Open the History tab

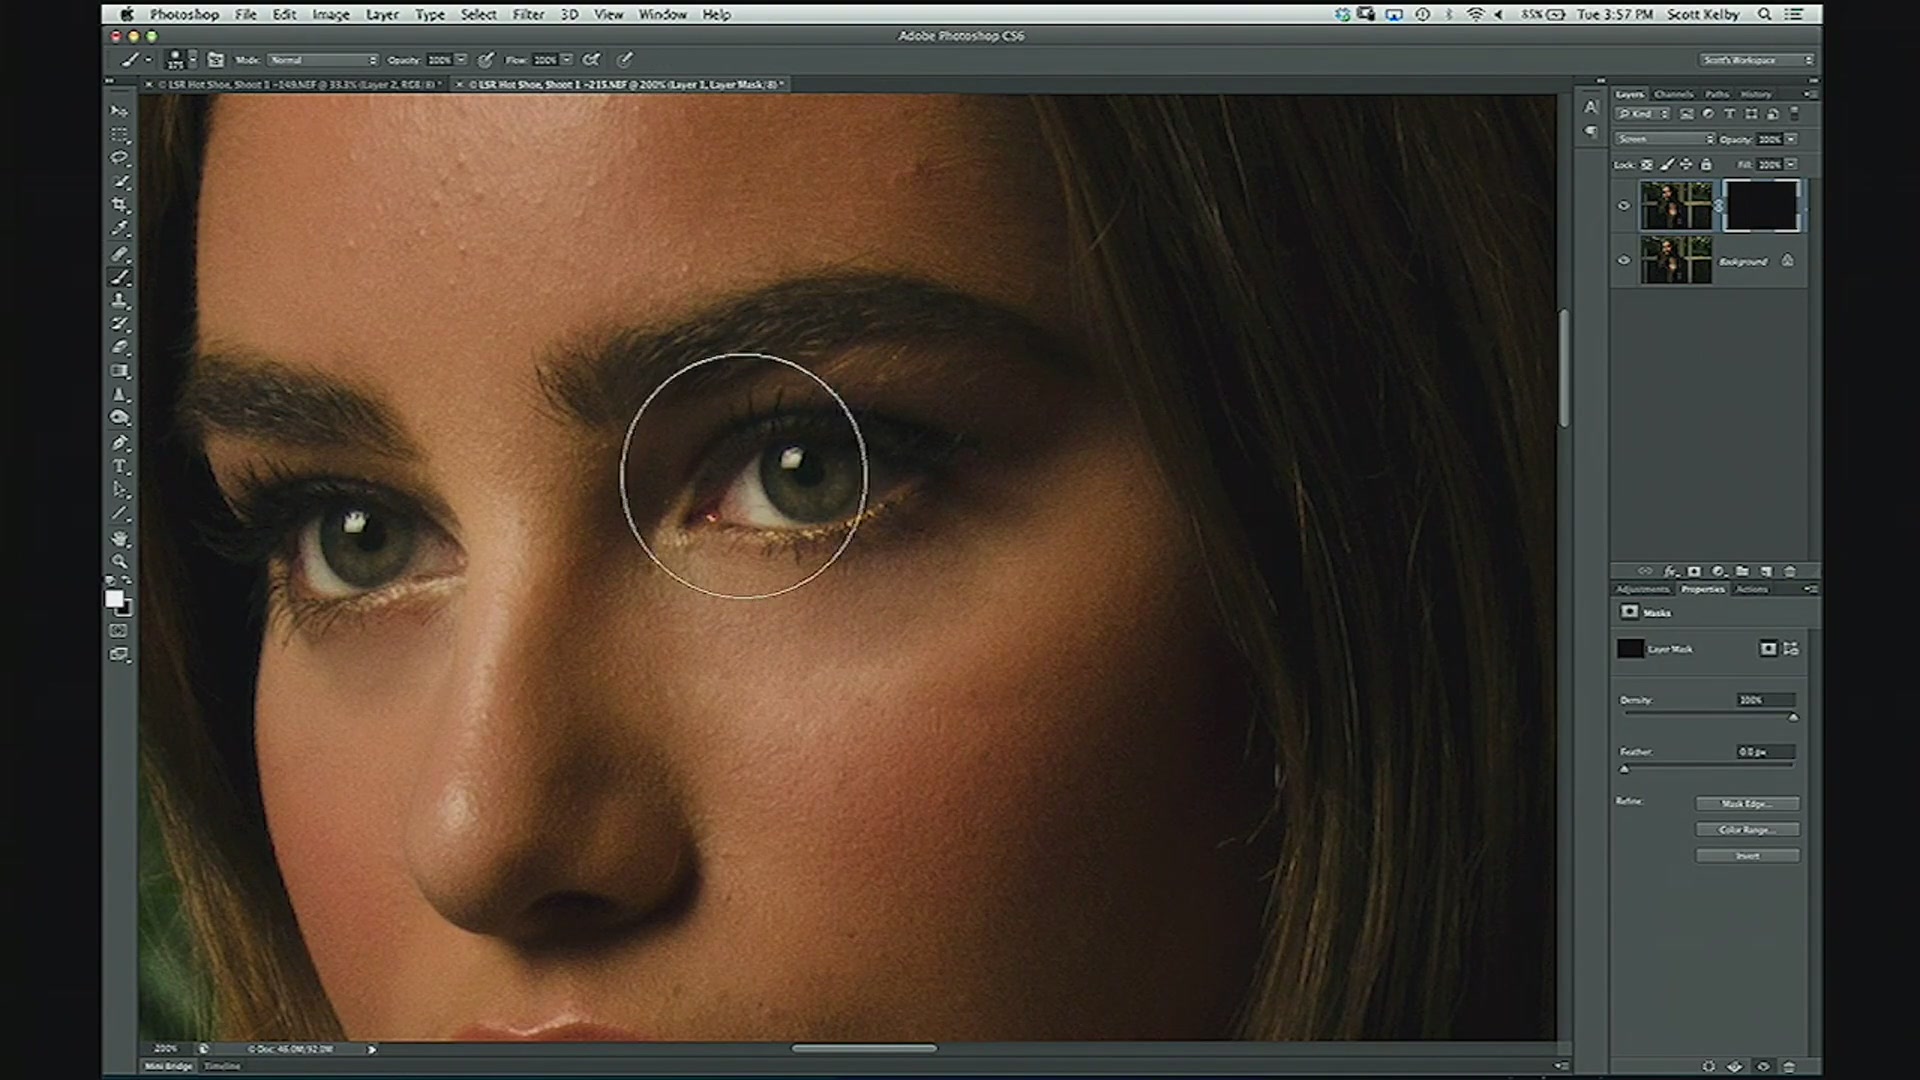tap(1755, 94)
